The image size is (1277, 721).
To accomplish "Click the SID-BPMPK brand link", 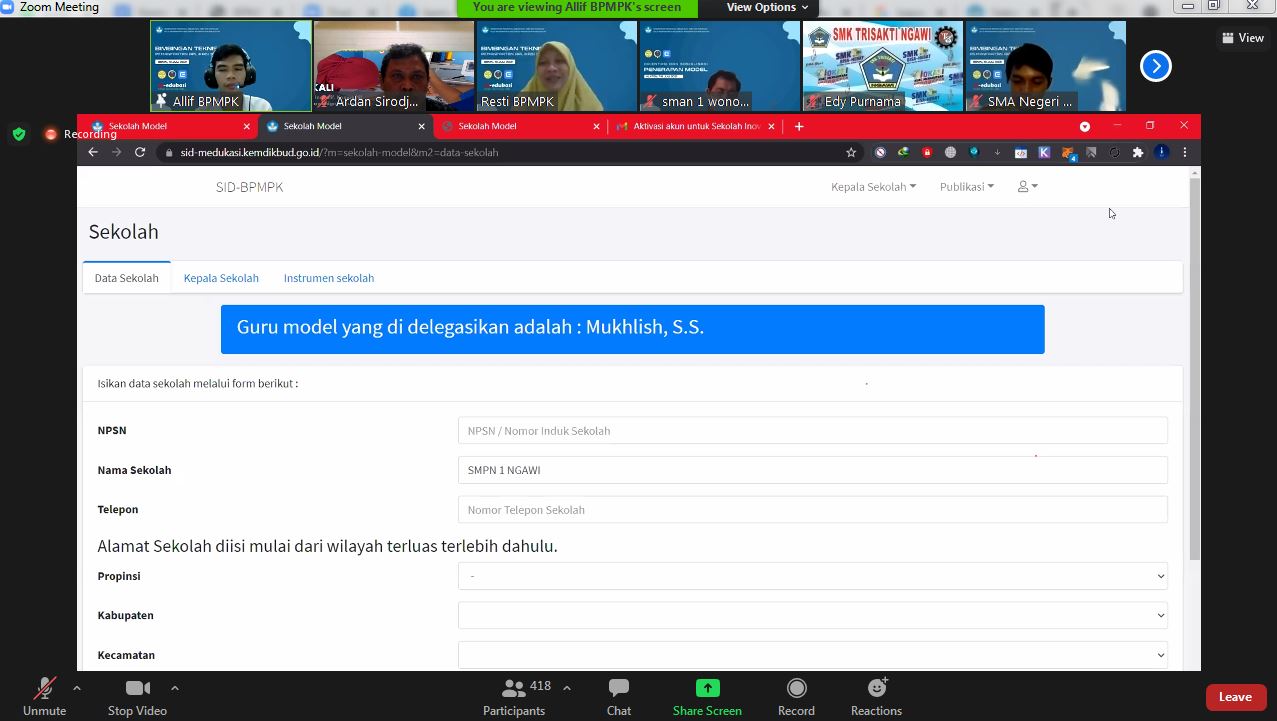I will tap(249, 187).
